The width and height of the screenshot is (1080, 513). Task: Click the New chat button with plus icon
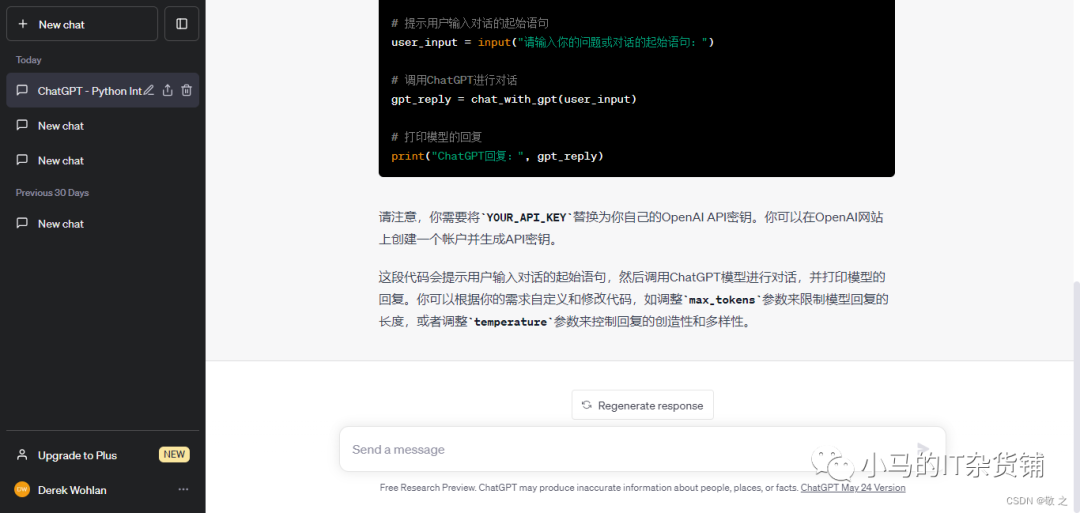click(x=82, y=24)
